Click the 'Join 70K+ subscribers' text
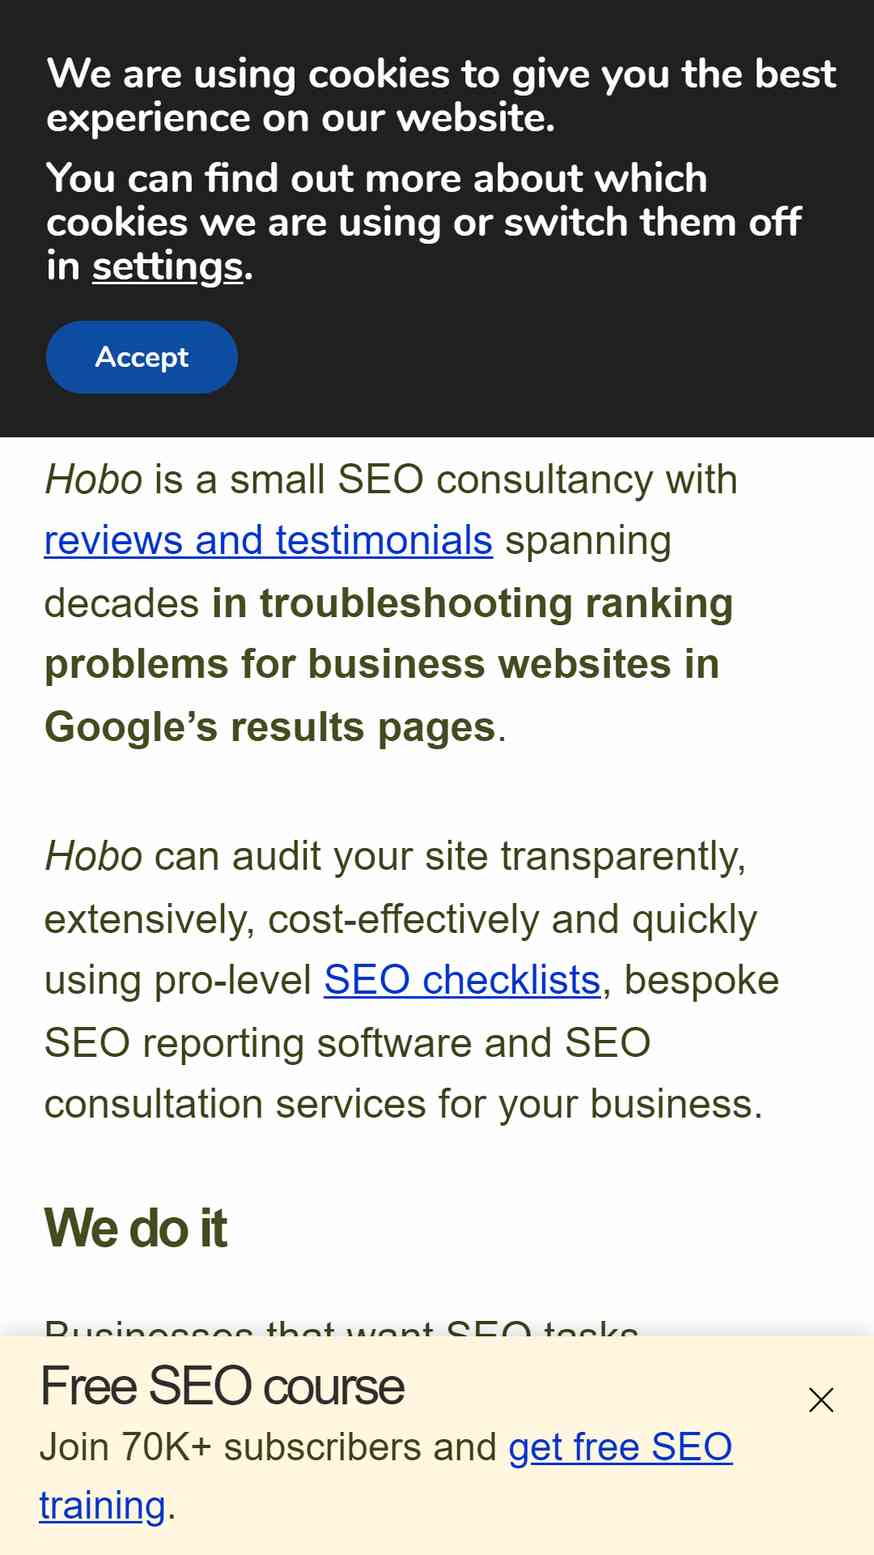This screenshot has height=1555, width=874. (x=268, y=1447)
